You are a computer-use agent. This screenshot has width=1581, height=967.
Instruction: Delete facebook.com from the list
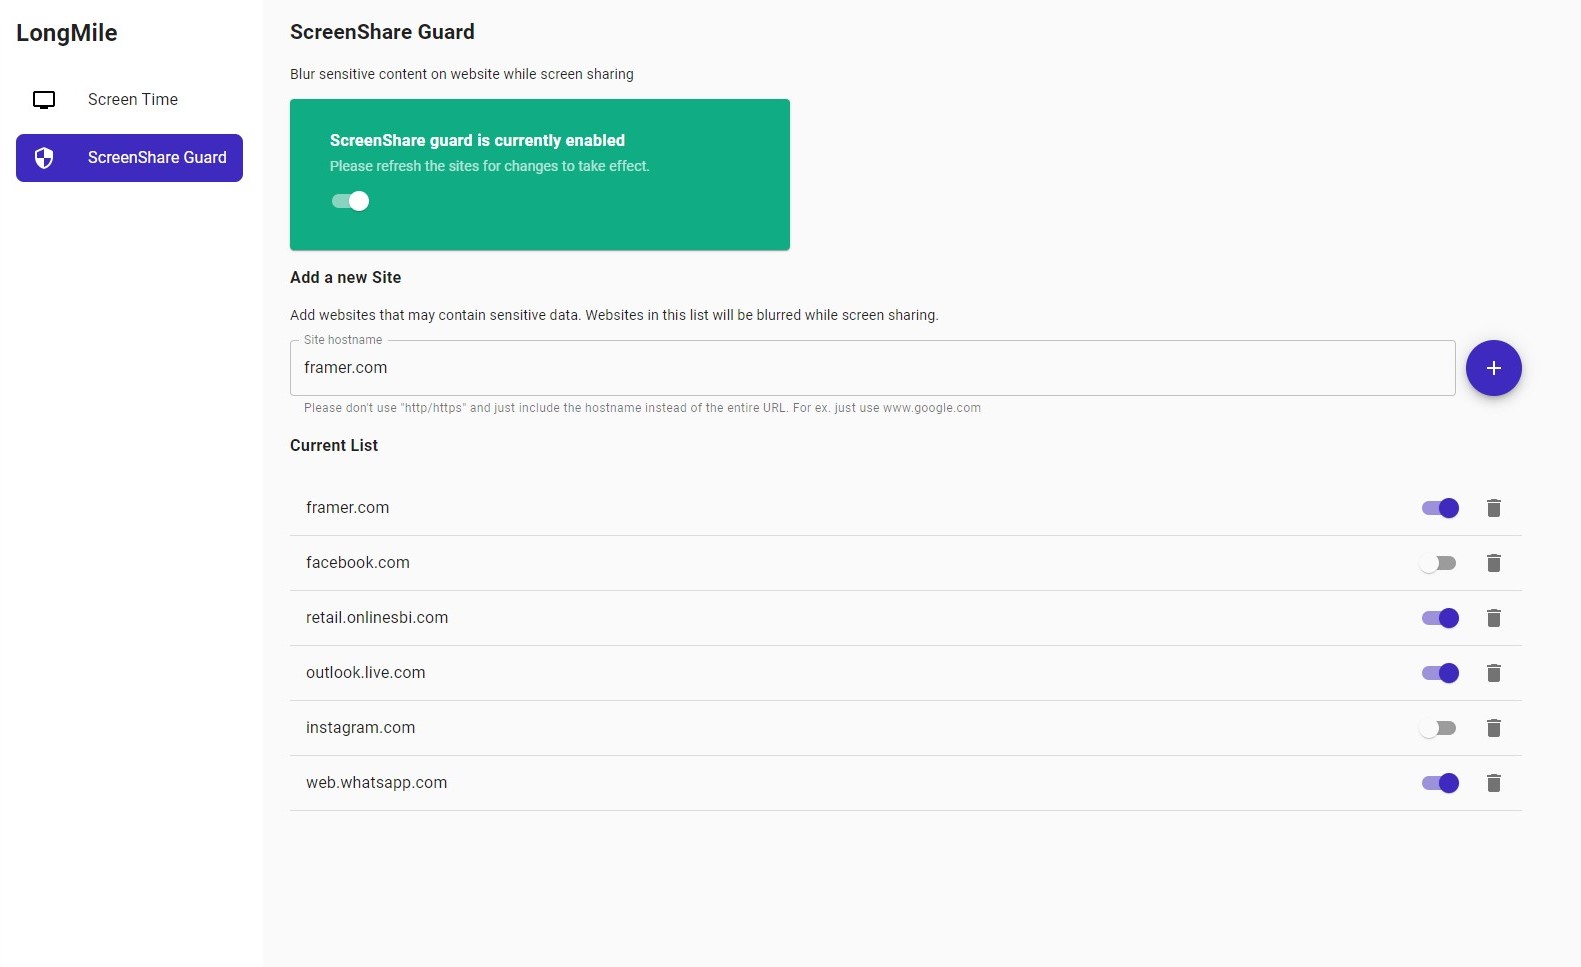(x=1494, y=563)
